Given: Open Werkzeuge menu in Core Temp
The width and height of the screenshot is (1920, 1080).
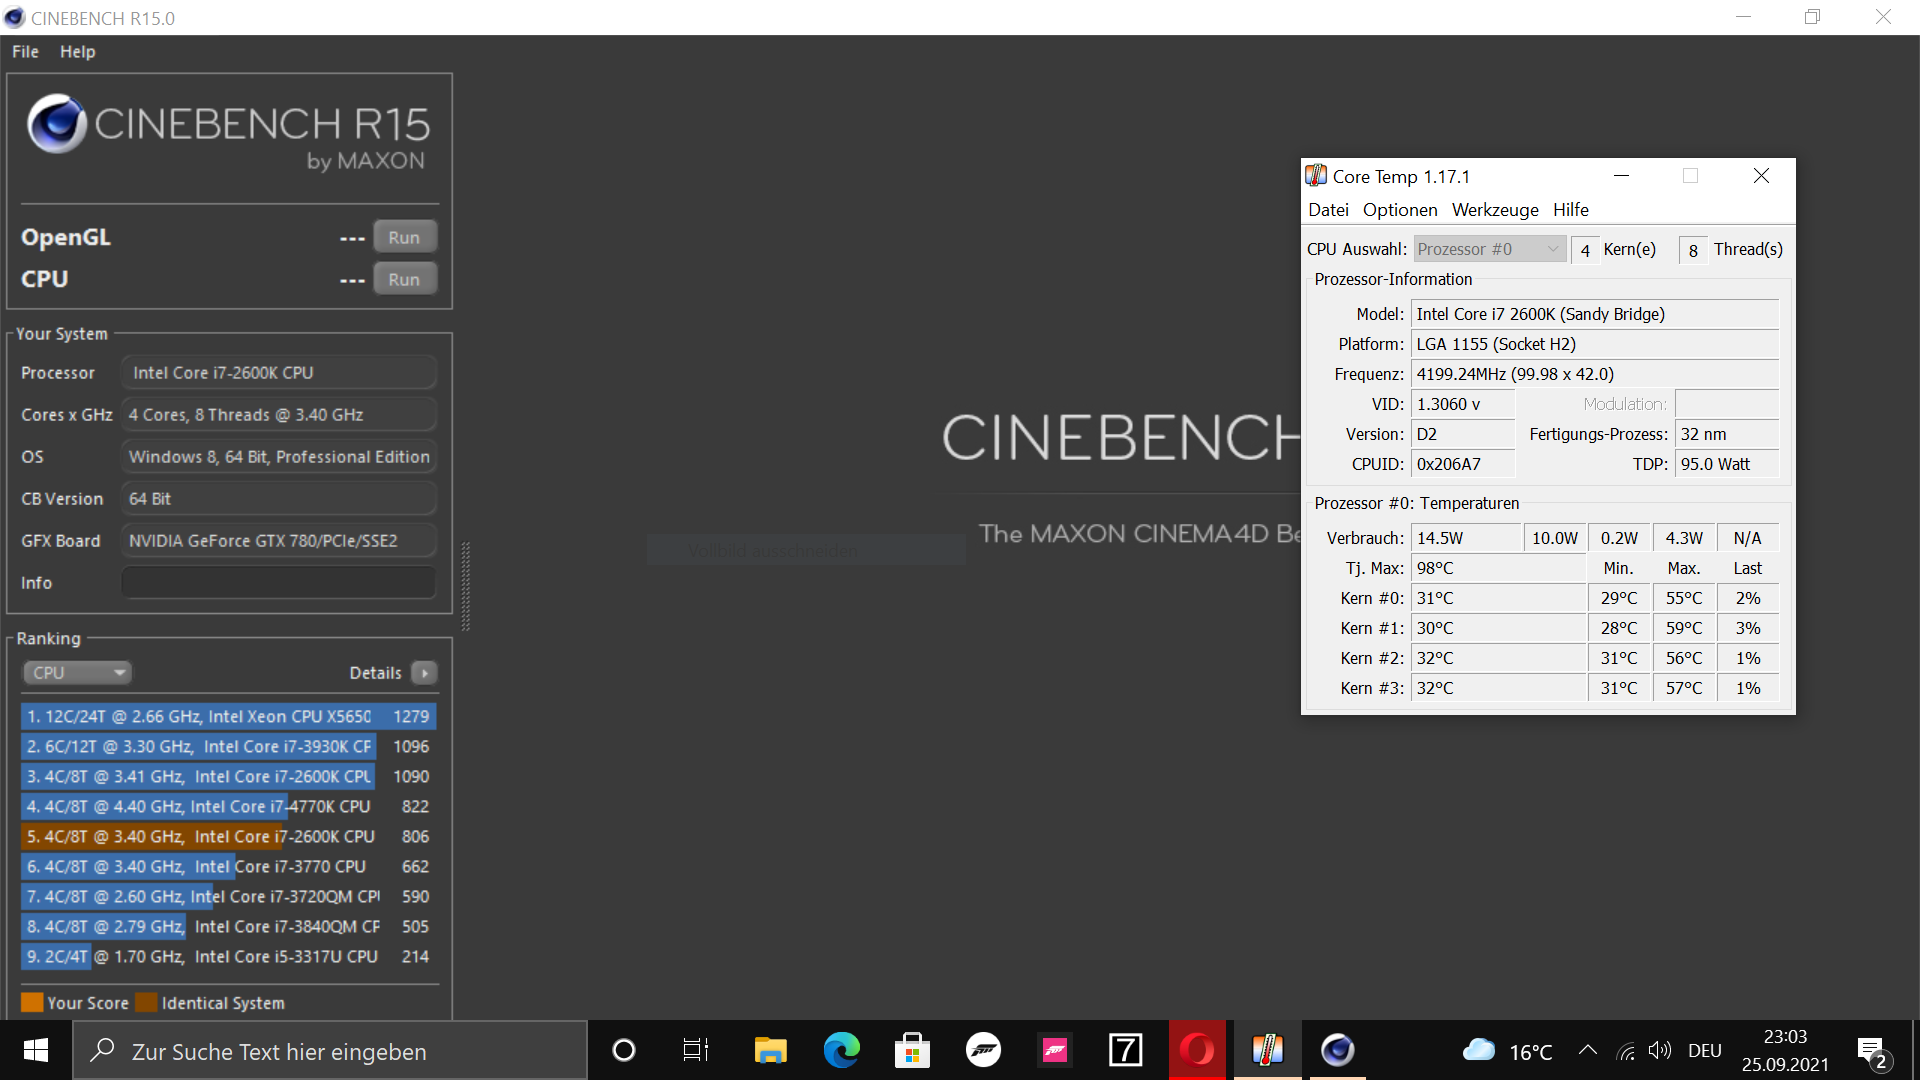Looking at the screenshot, I should coord(1495,210).
